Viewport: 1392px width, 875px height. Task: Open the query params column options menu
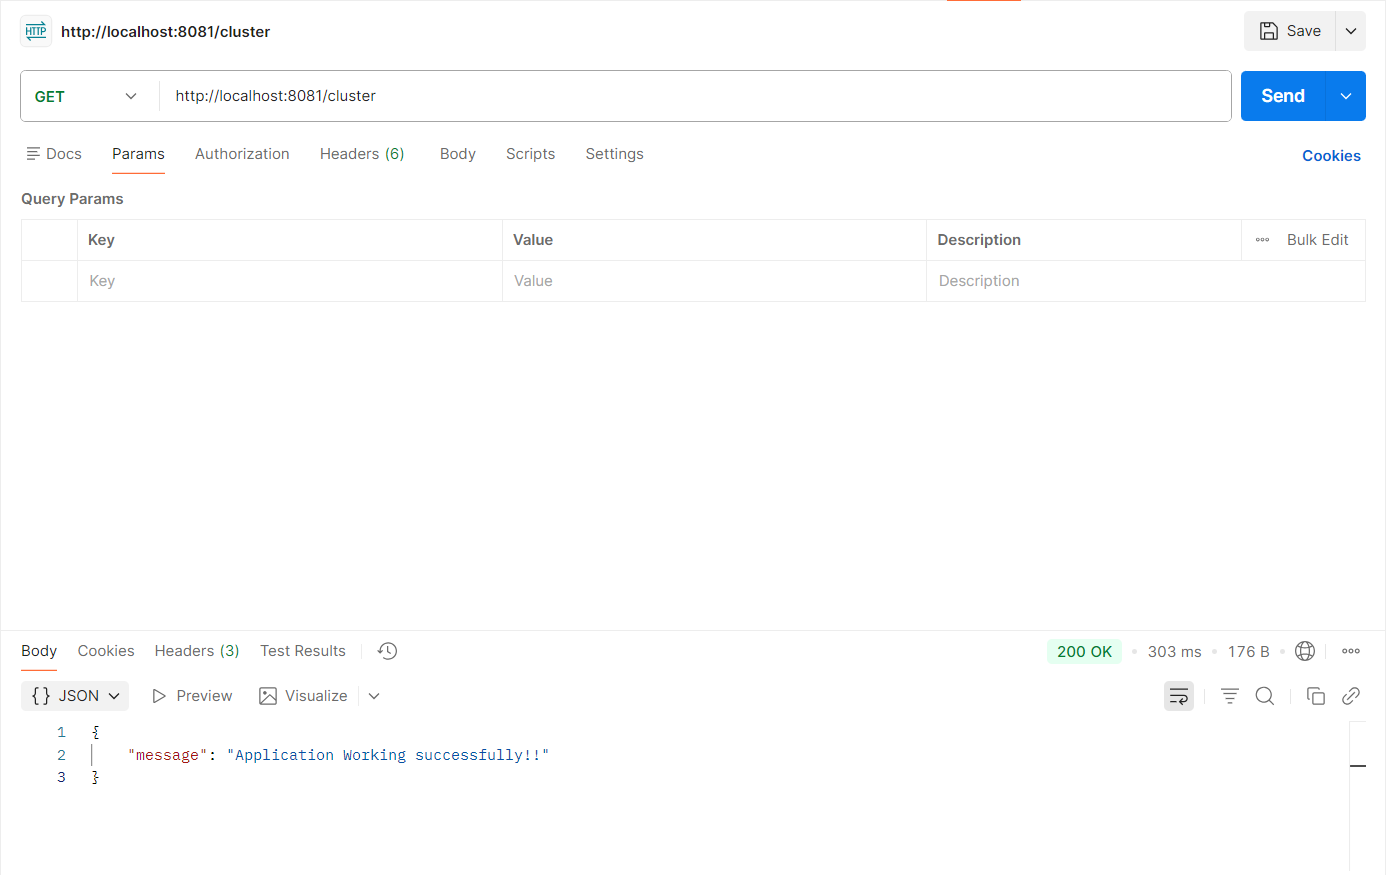point(1263,240)
